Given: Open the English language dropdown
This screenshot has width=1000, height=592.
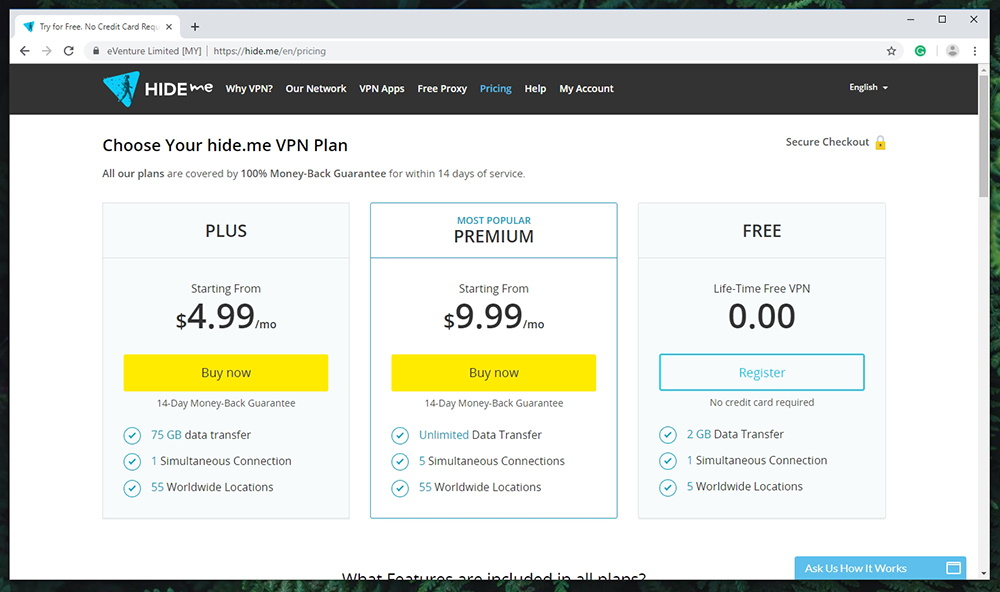Looking at the screenshot, I should 868,87.
